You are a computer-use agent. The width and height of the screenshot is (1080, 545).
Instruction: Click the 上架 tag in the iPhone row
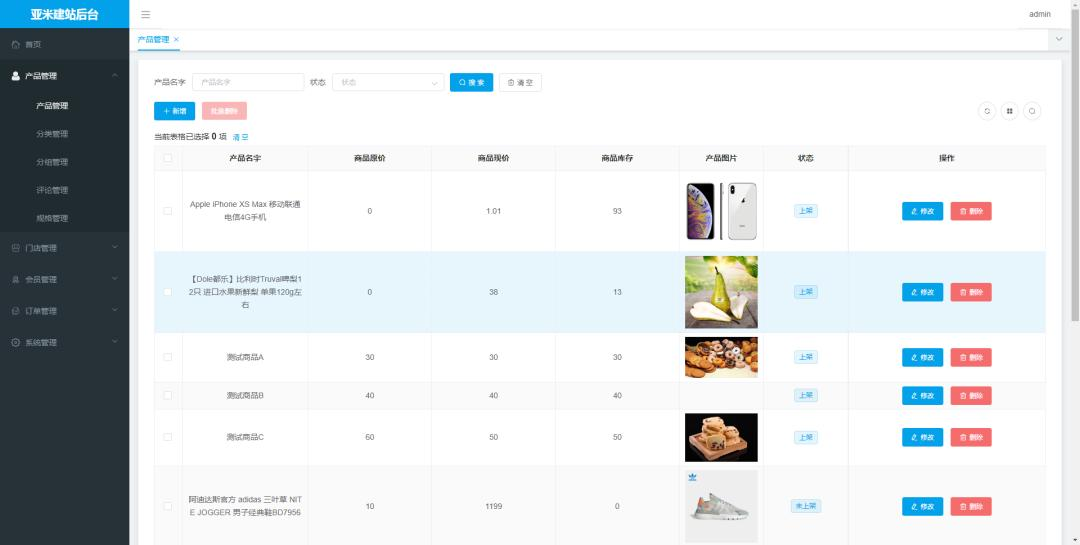[x=805, y=211]
